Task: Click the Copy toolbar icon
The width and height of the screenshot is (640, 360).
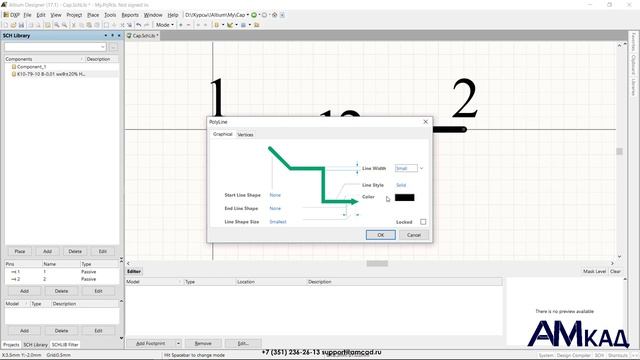Action: click(81, 25)
